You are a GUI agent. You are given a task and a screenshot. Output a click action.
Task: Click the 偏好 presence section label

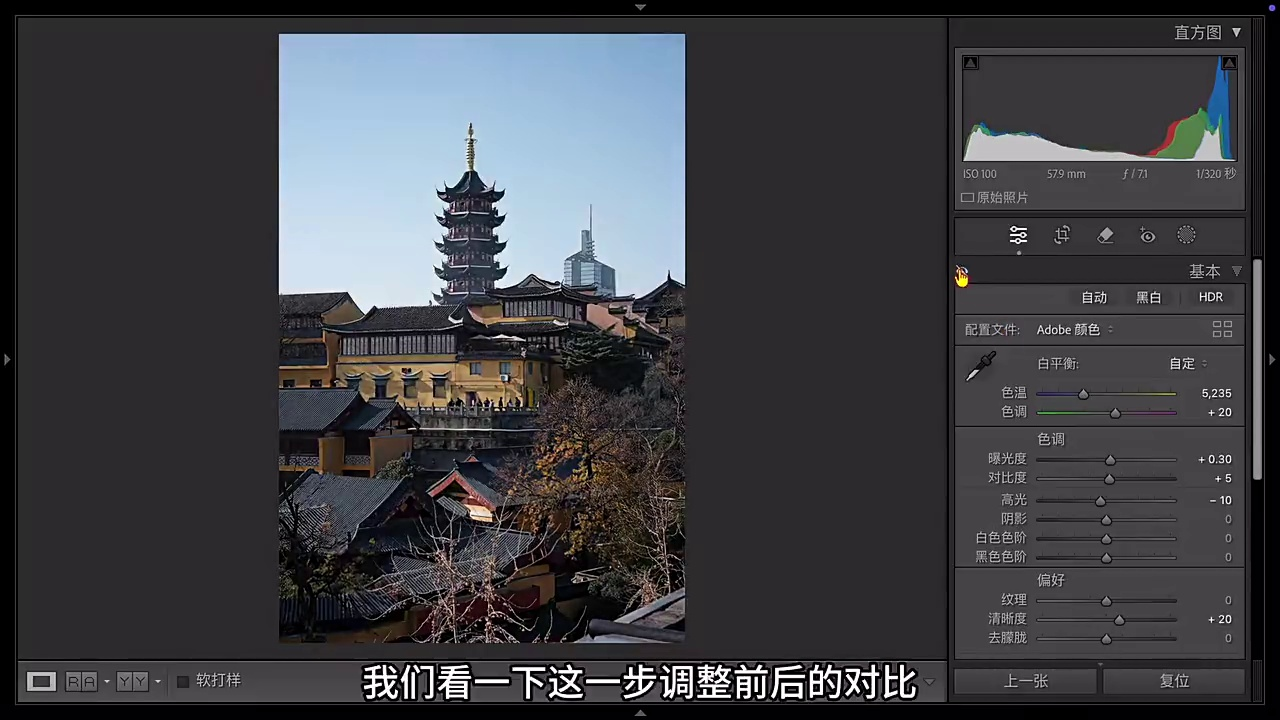[1051, 580]
